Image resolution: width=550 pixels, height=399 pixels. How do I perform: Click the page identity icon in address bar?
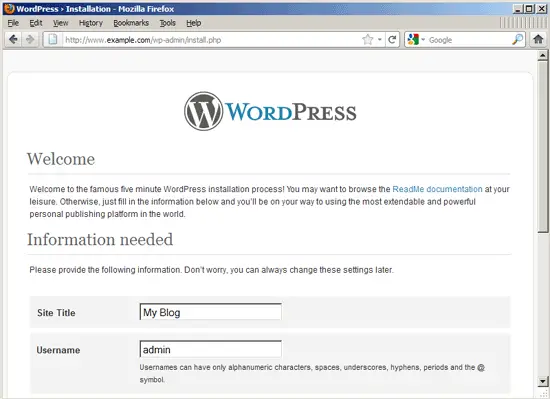pos(53,40)
